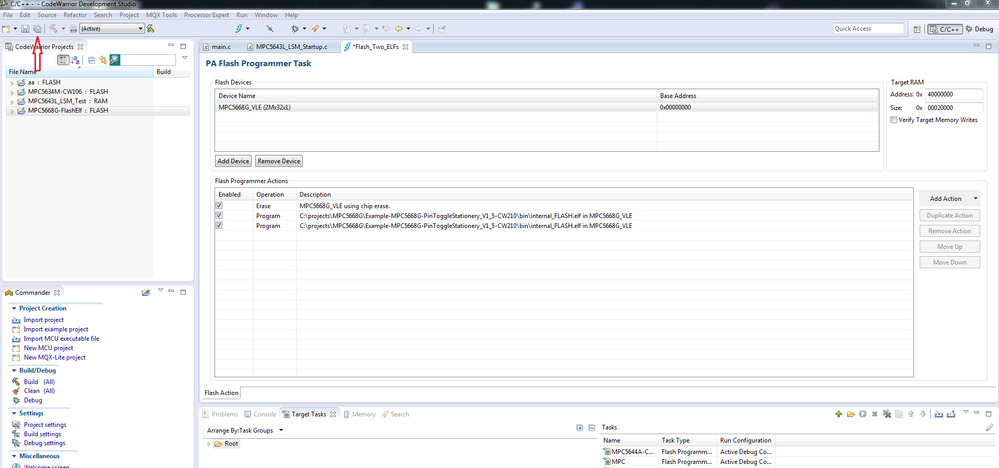Open the Console tab
999x468 pixels.
pyautogui.click(x=260, y=415)
